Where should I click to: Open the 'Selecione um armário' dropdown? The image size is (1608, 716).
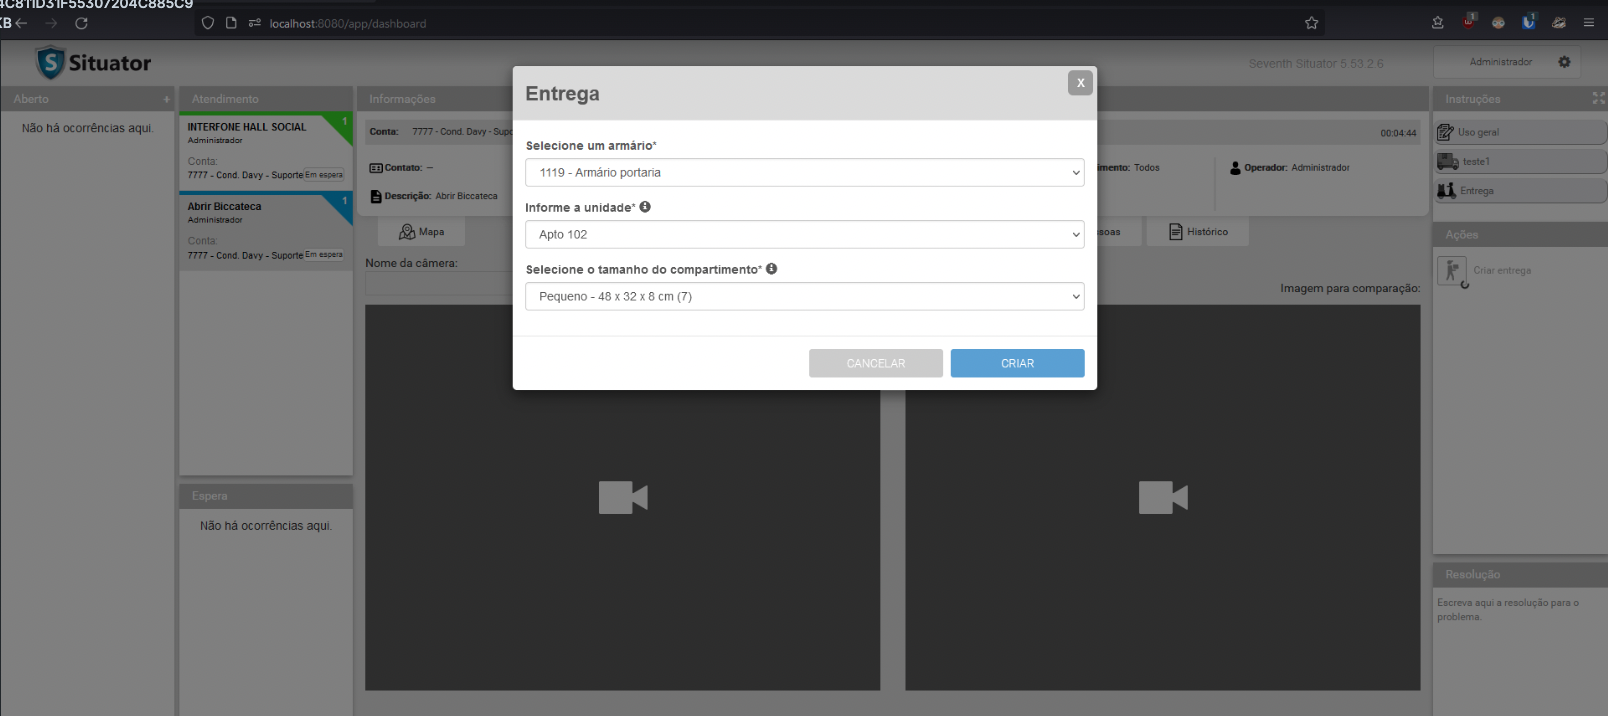(x=804, y=173)
